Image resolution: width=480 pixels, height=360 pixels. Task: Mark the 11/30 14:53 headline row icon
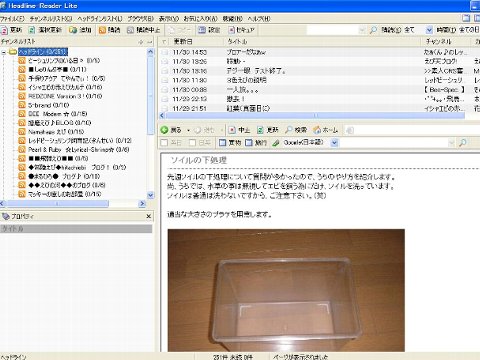[x=165, y=52]
